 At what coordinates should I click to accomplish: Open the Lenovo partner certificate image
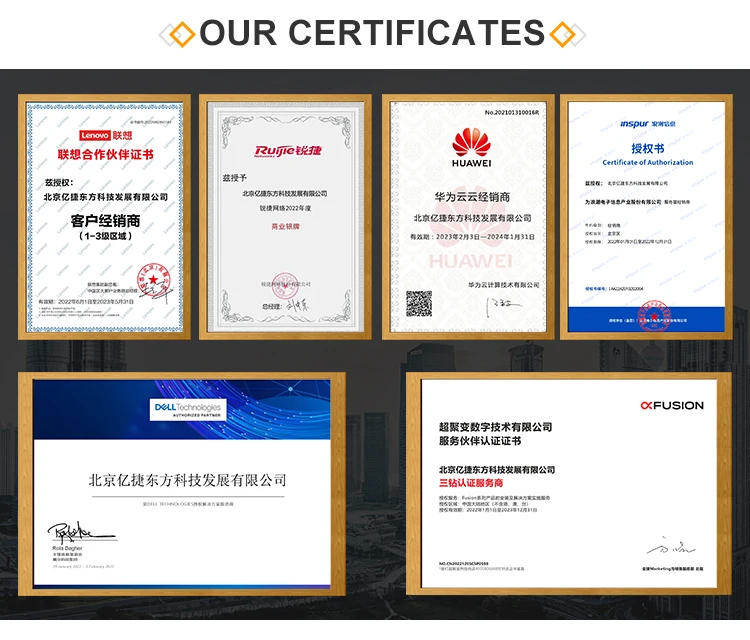click(x=104, y=217)
